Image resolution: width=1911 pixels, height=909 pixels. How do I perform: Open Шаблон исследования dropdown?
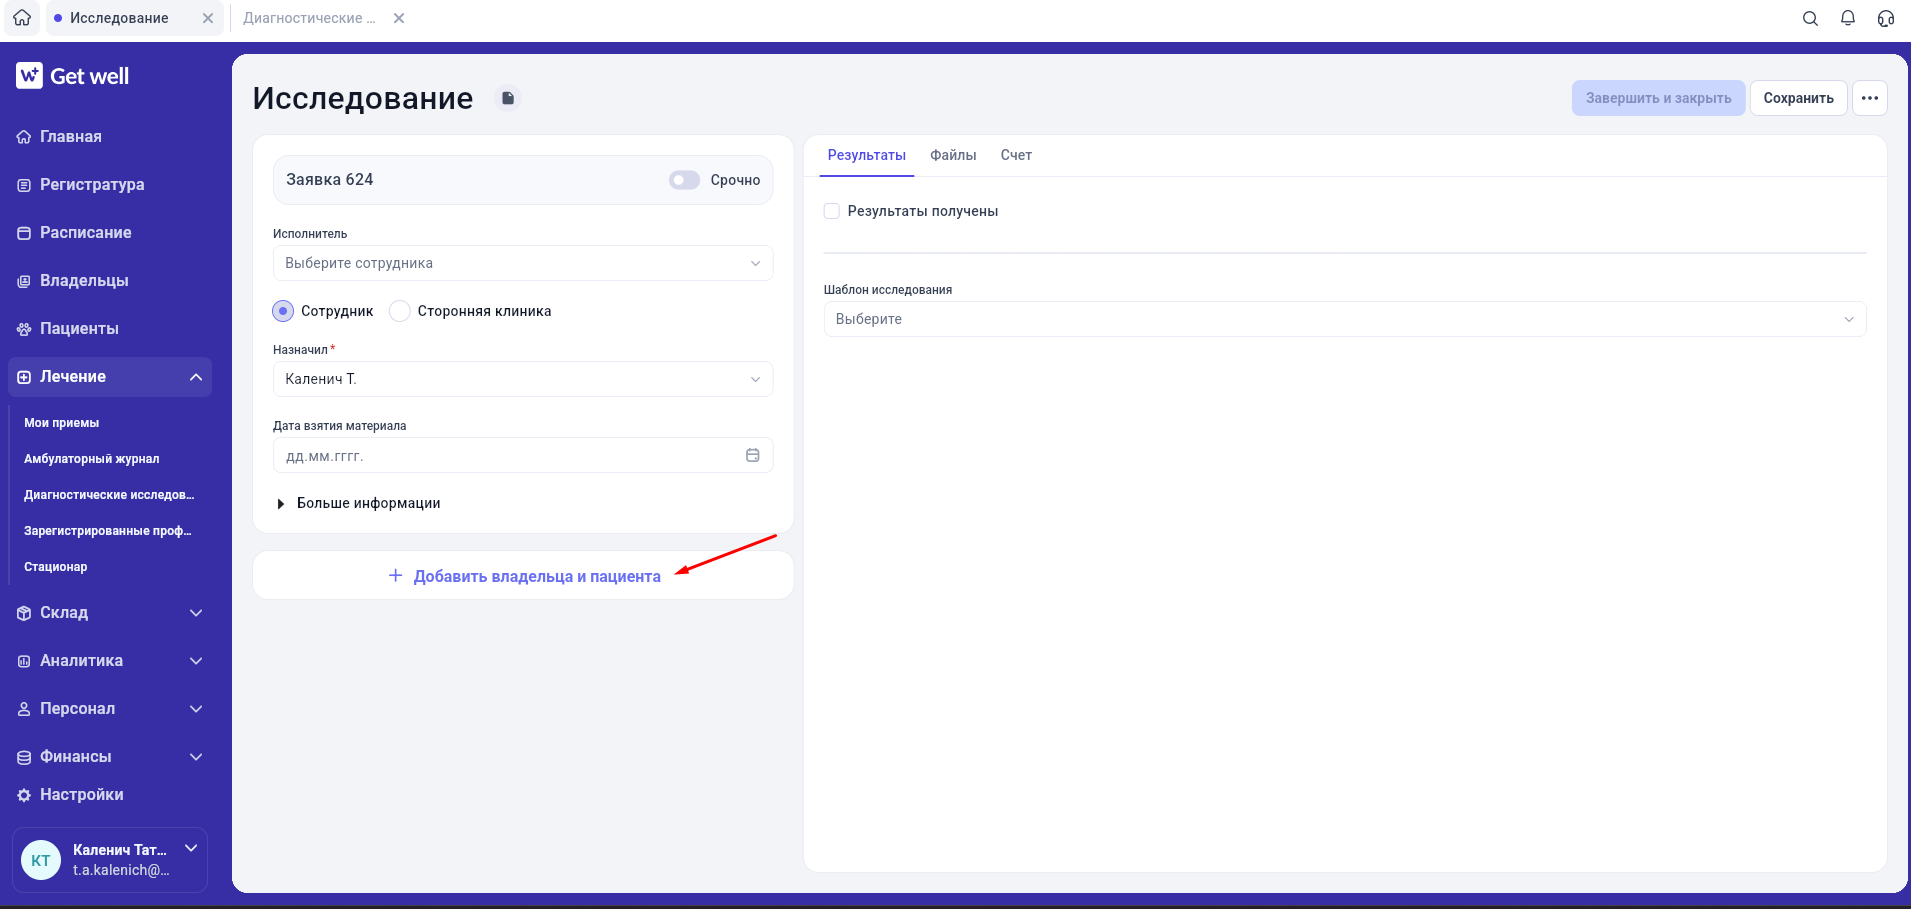point(1345,319)
